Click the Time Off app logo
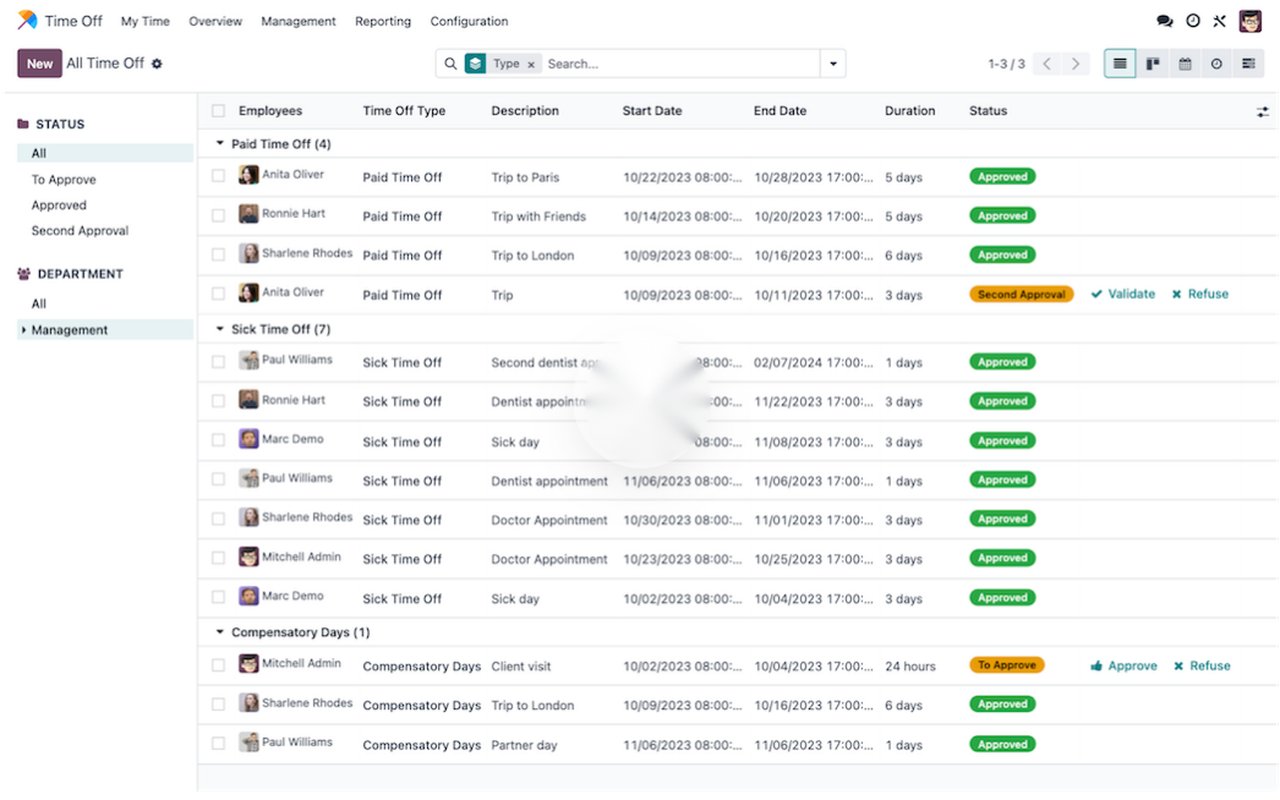The width and height of the screenshot is (1280, 800). tap(28, 21)
